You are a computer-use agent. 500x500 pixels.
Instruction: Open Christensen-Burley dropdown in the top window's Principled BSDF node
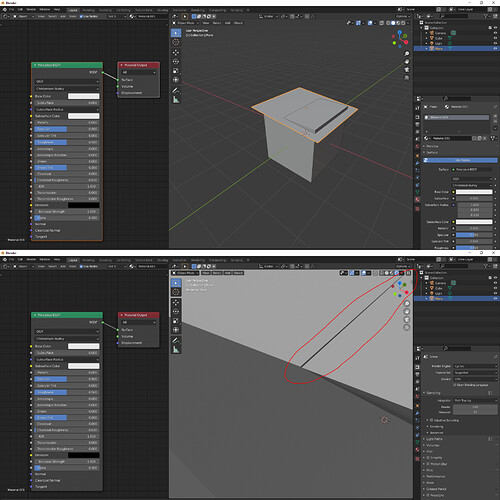pos(67,89)
